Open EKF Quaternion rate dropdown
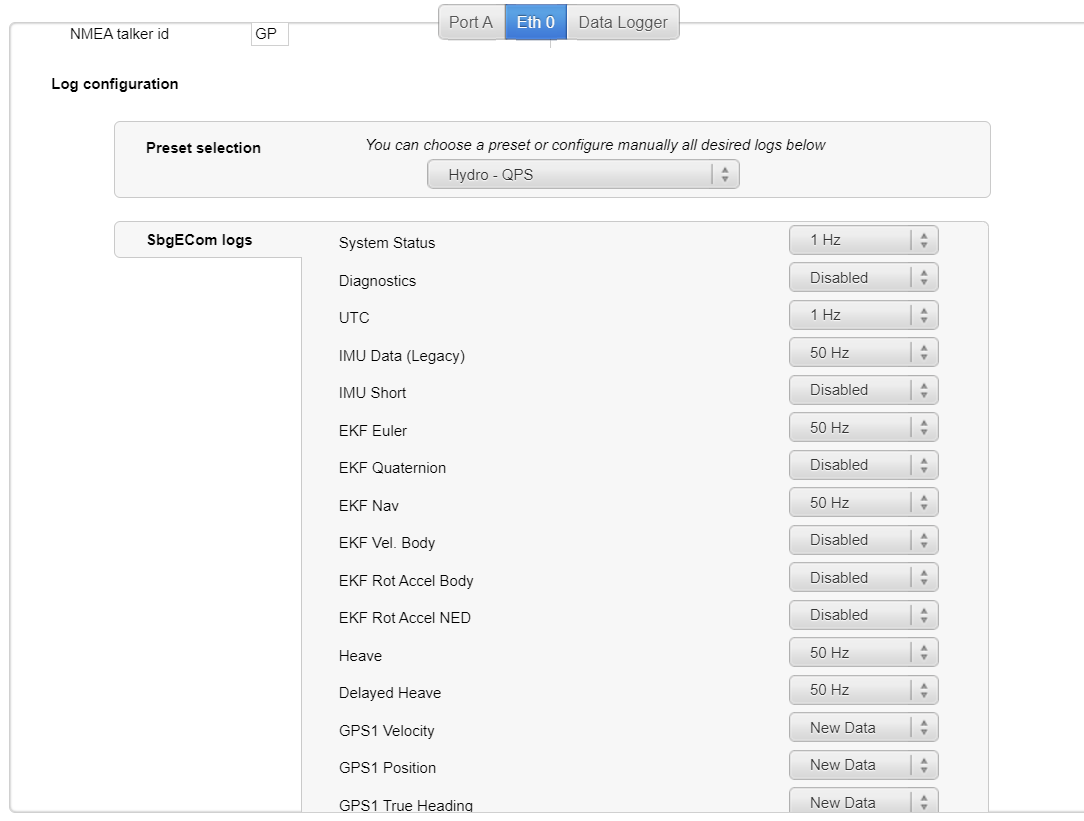 [x=863, y=465]
